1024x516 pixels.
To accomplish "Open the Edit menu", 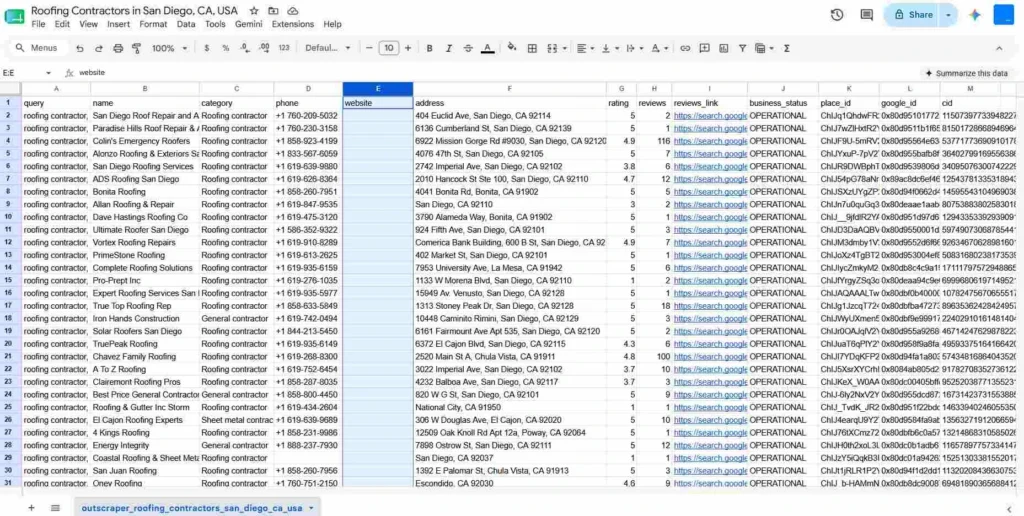I will pos(62,24).
